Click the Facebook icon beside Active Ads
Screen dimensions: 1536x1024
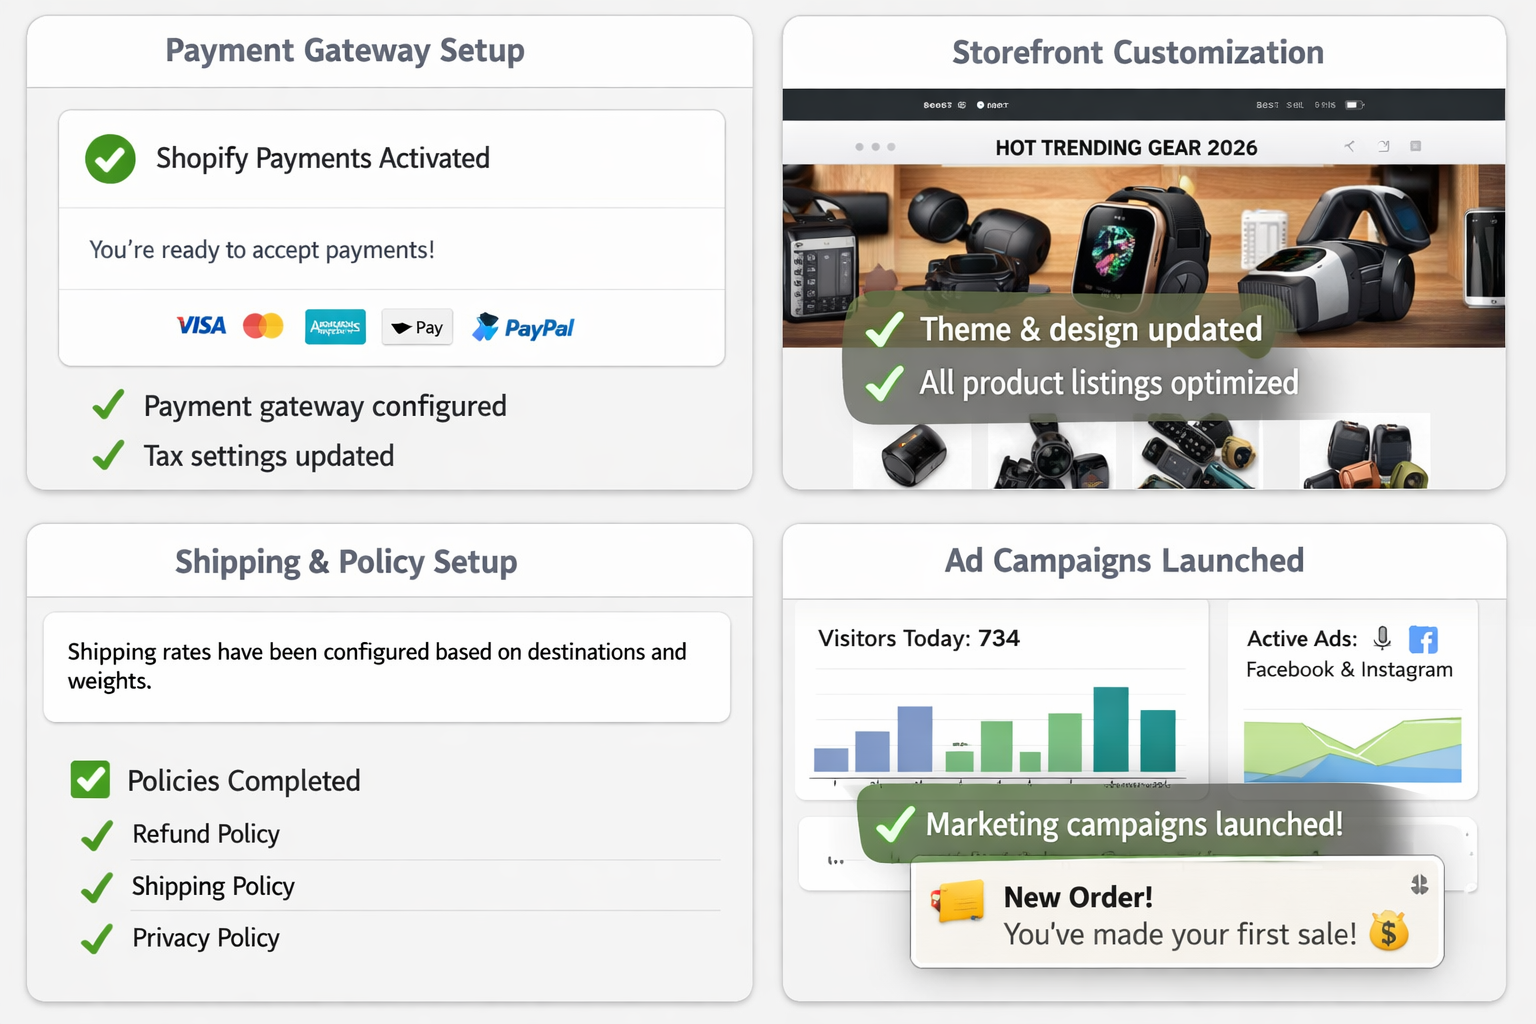pyautogui.click(x=1423, y=639)
